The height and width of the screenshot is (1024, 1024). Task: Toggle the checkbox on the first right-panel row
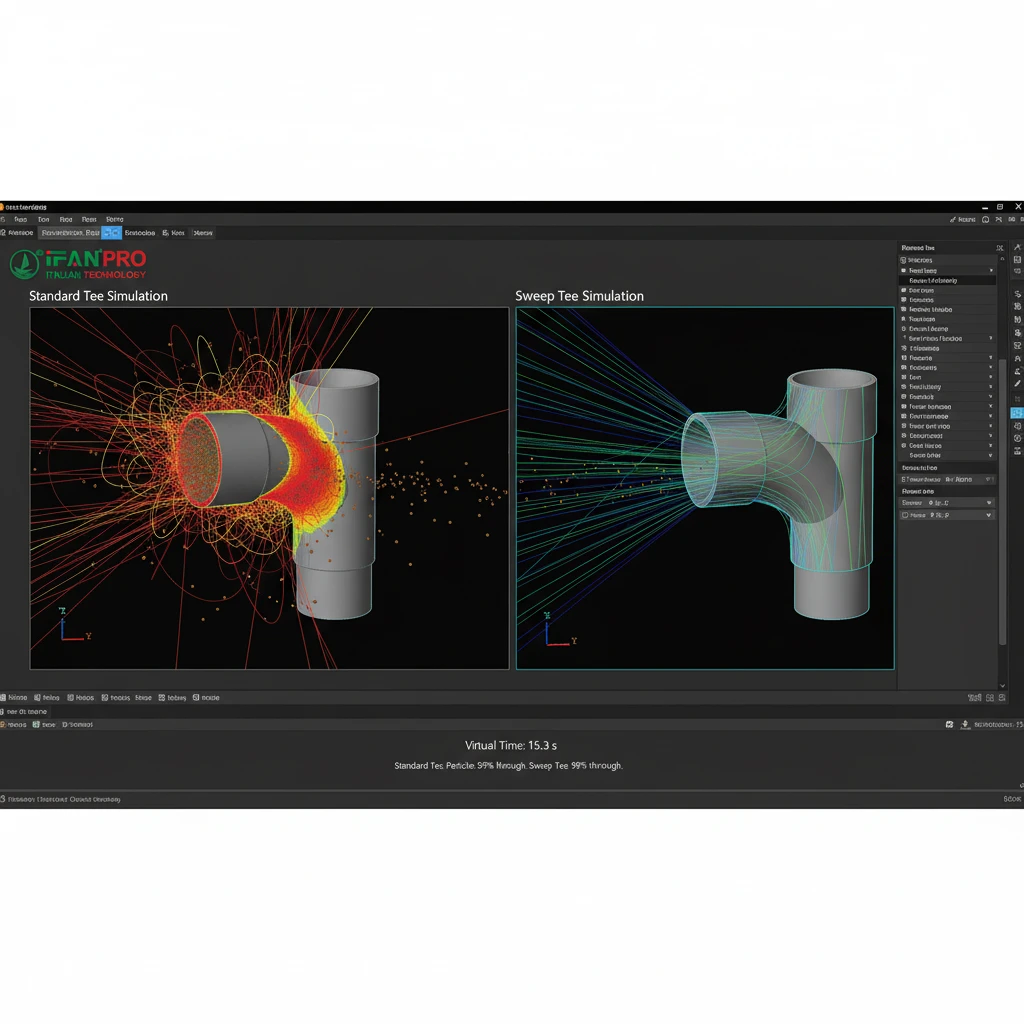(904, 260)
